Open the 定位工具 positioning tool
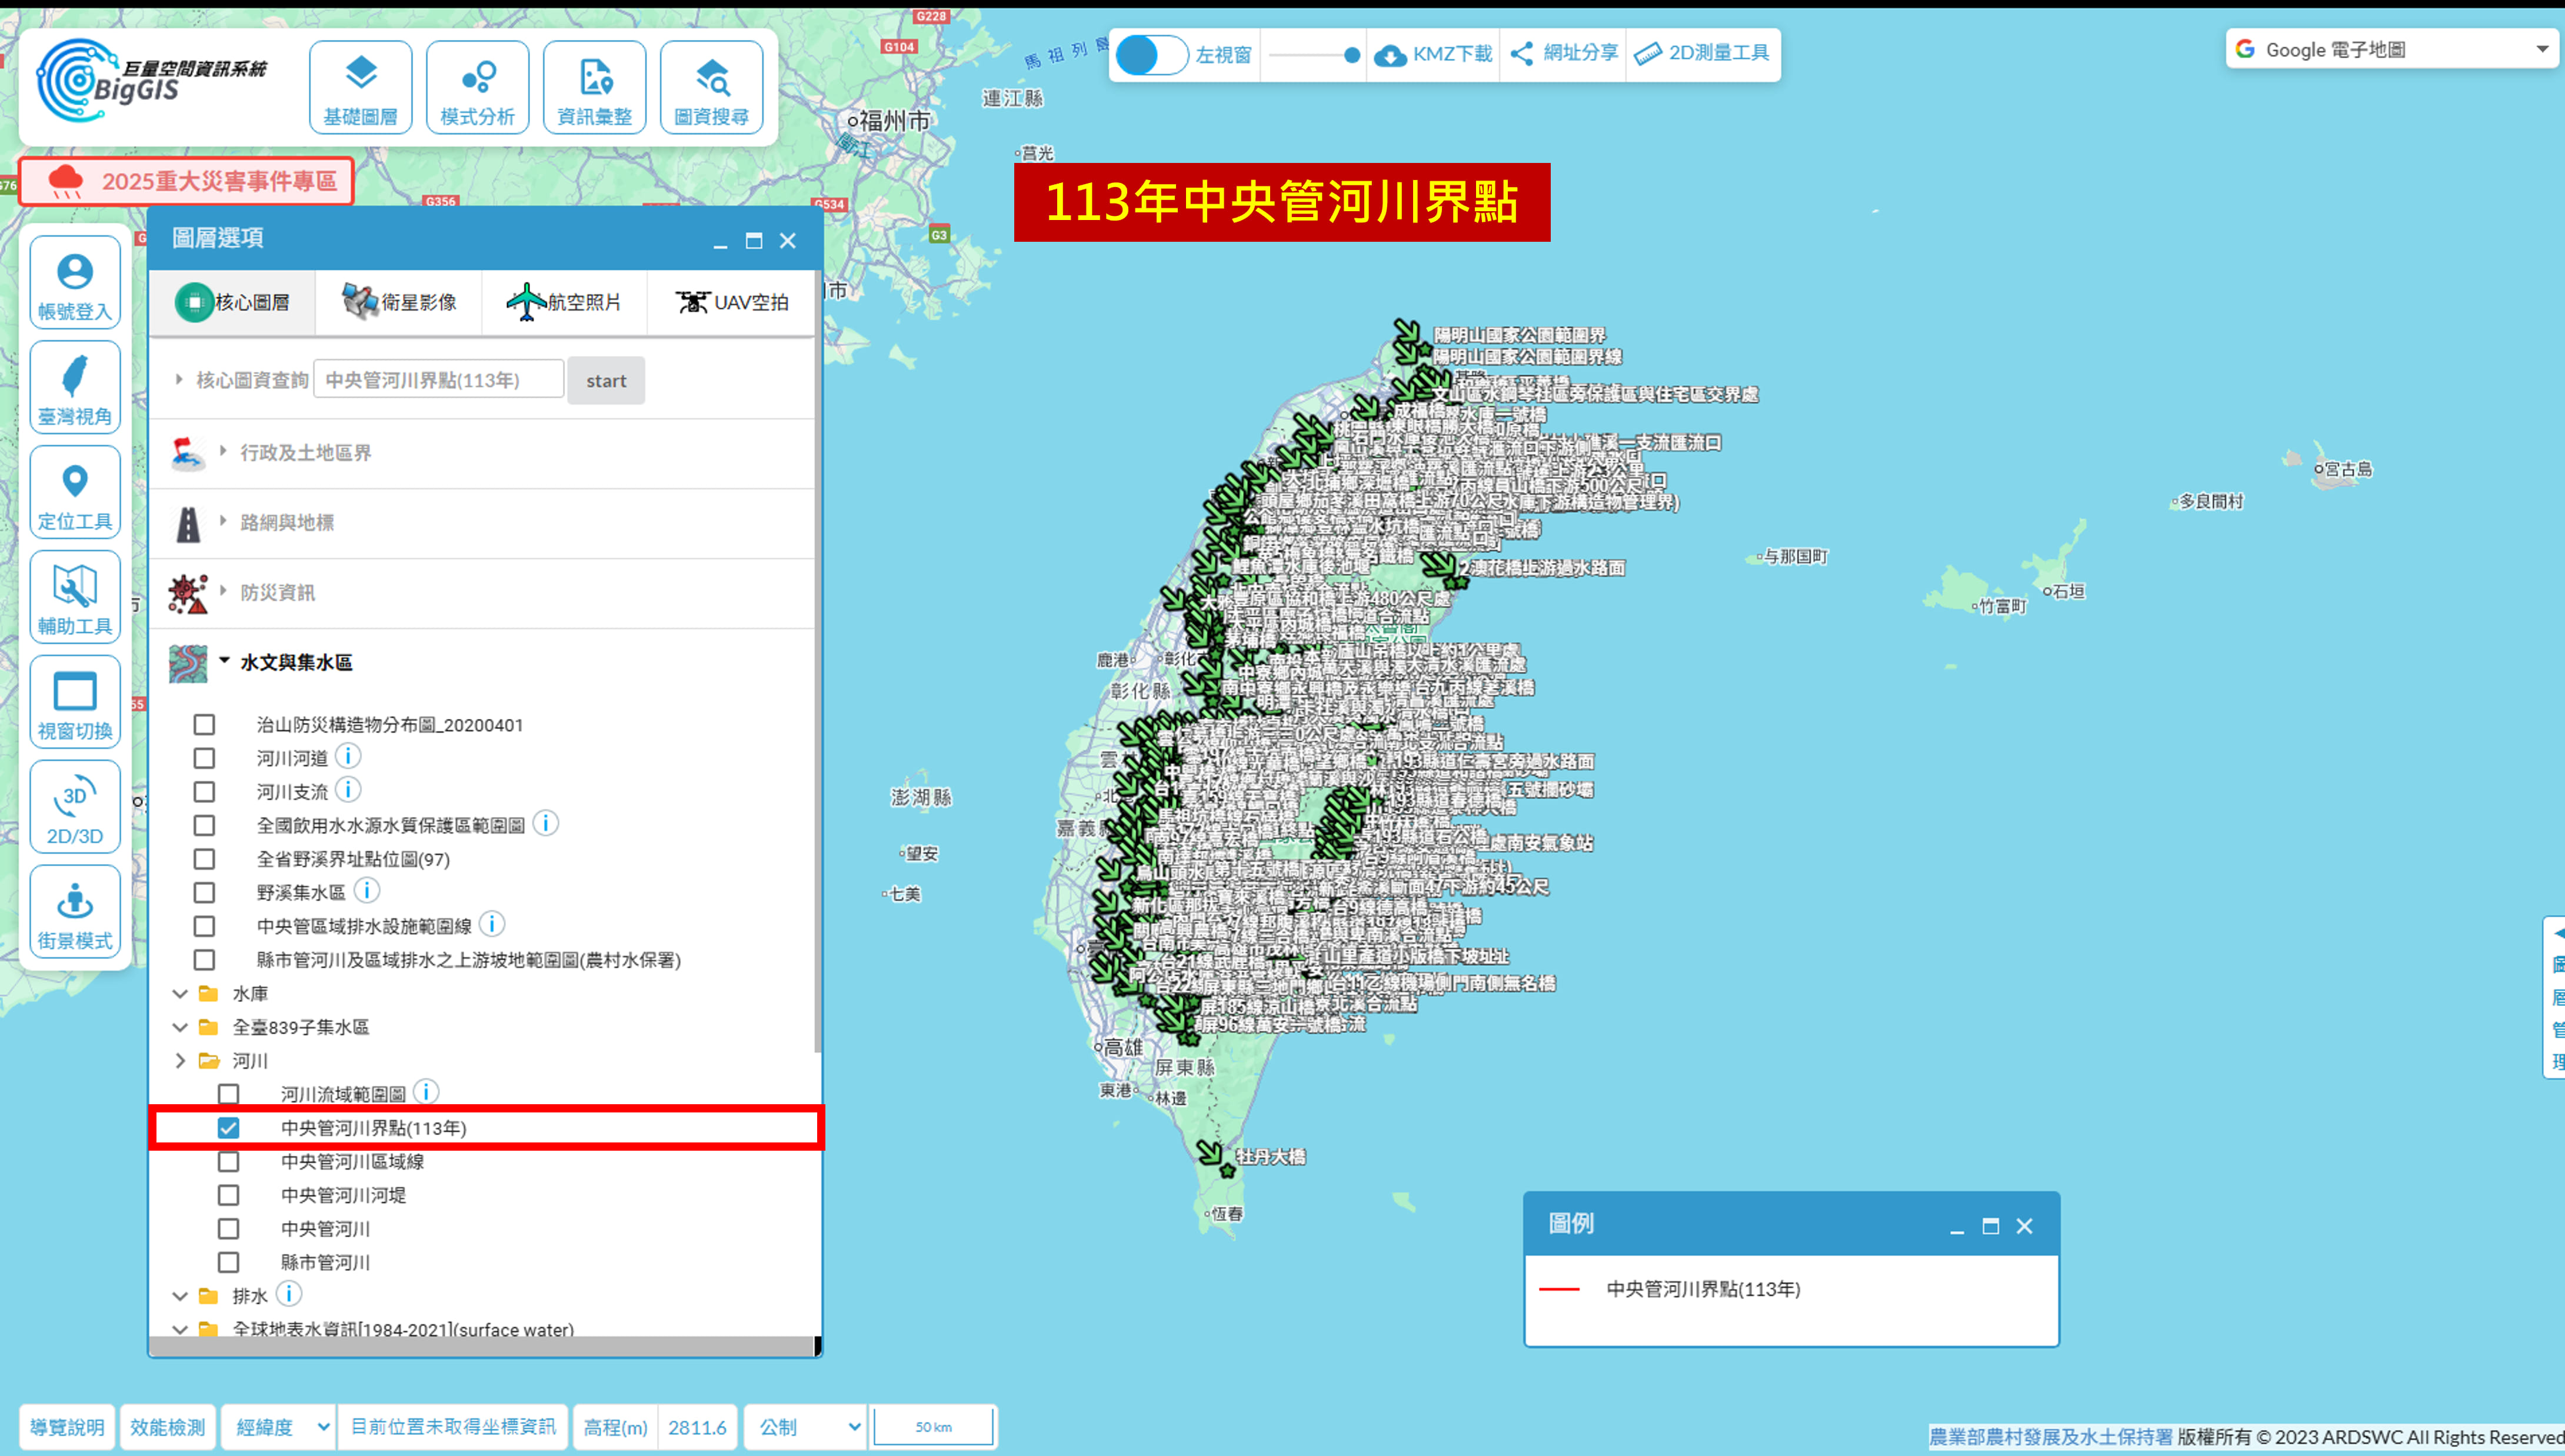The width and height of the screenshot is (2565, 1456). 75,493
